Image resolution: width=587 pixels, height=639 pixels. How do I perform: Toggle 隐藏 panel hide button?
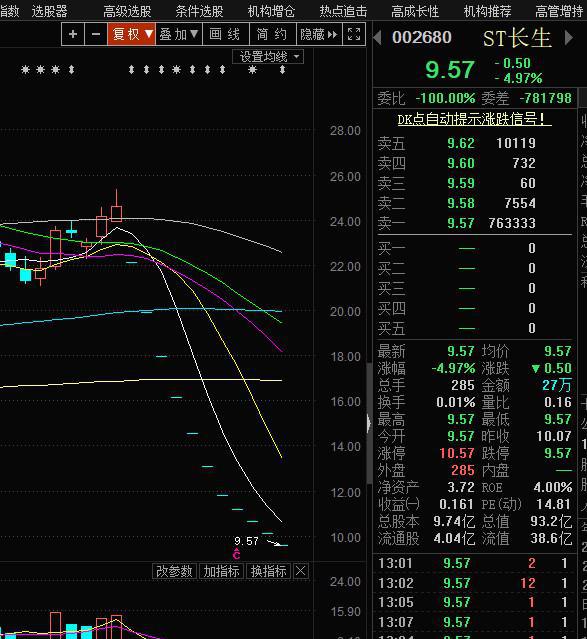coord(319,34)
